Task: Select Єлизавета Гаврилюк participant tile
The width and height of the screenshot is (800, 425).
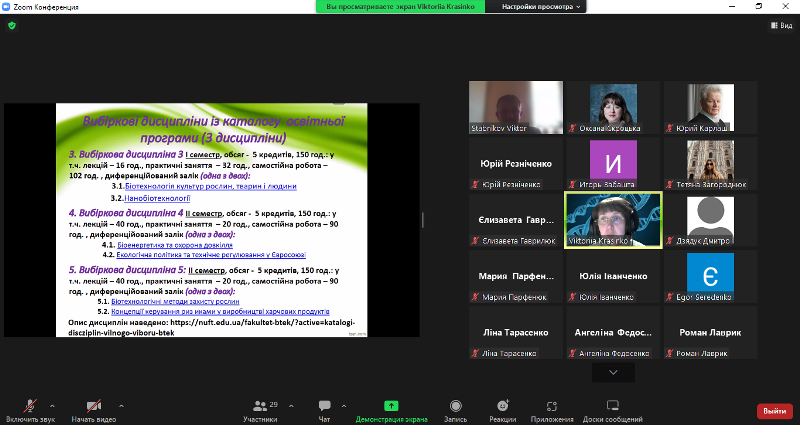Action: coord(516,220)
